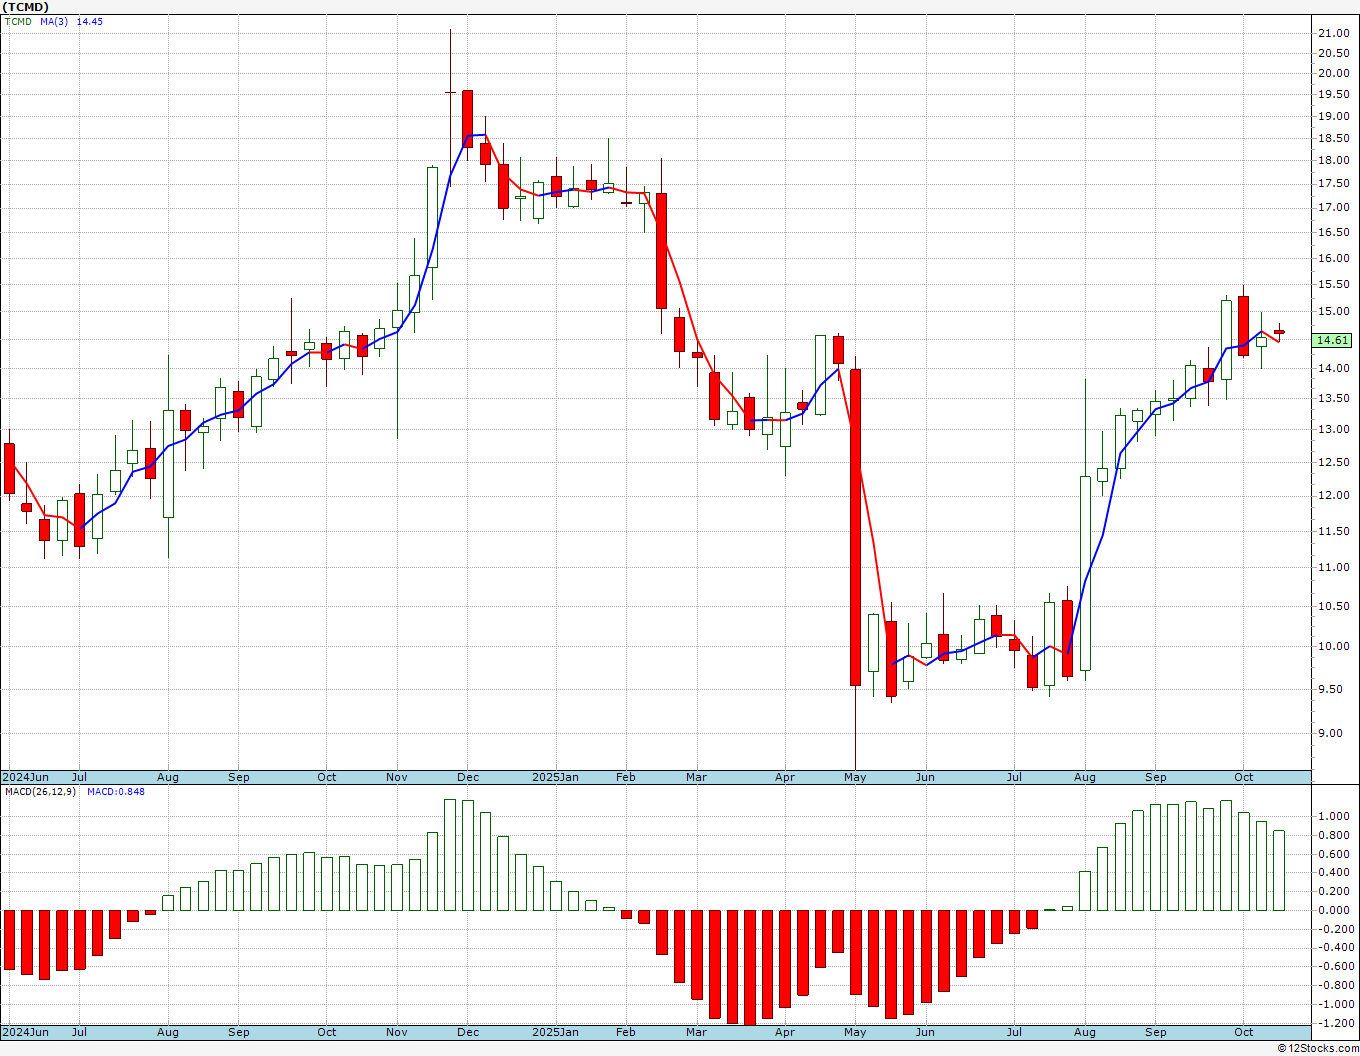Click the 16.50 price axis label
Viewport: 1360px width, 1056px height.
[x=1332, y=232]
